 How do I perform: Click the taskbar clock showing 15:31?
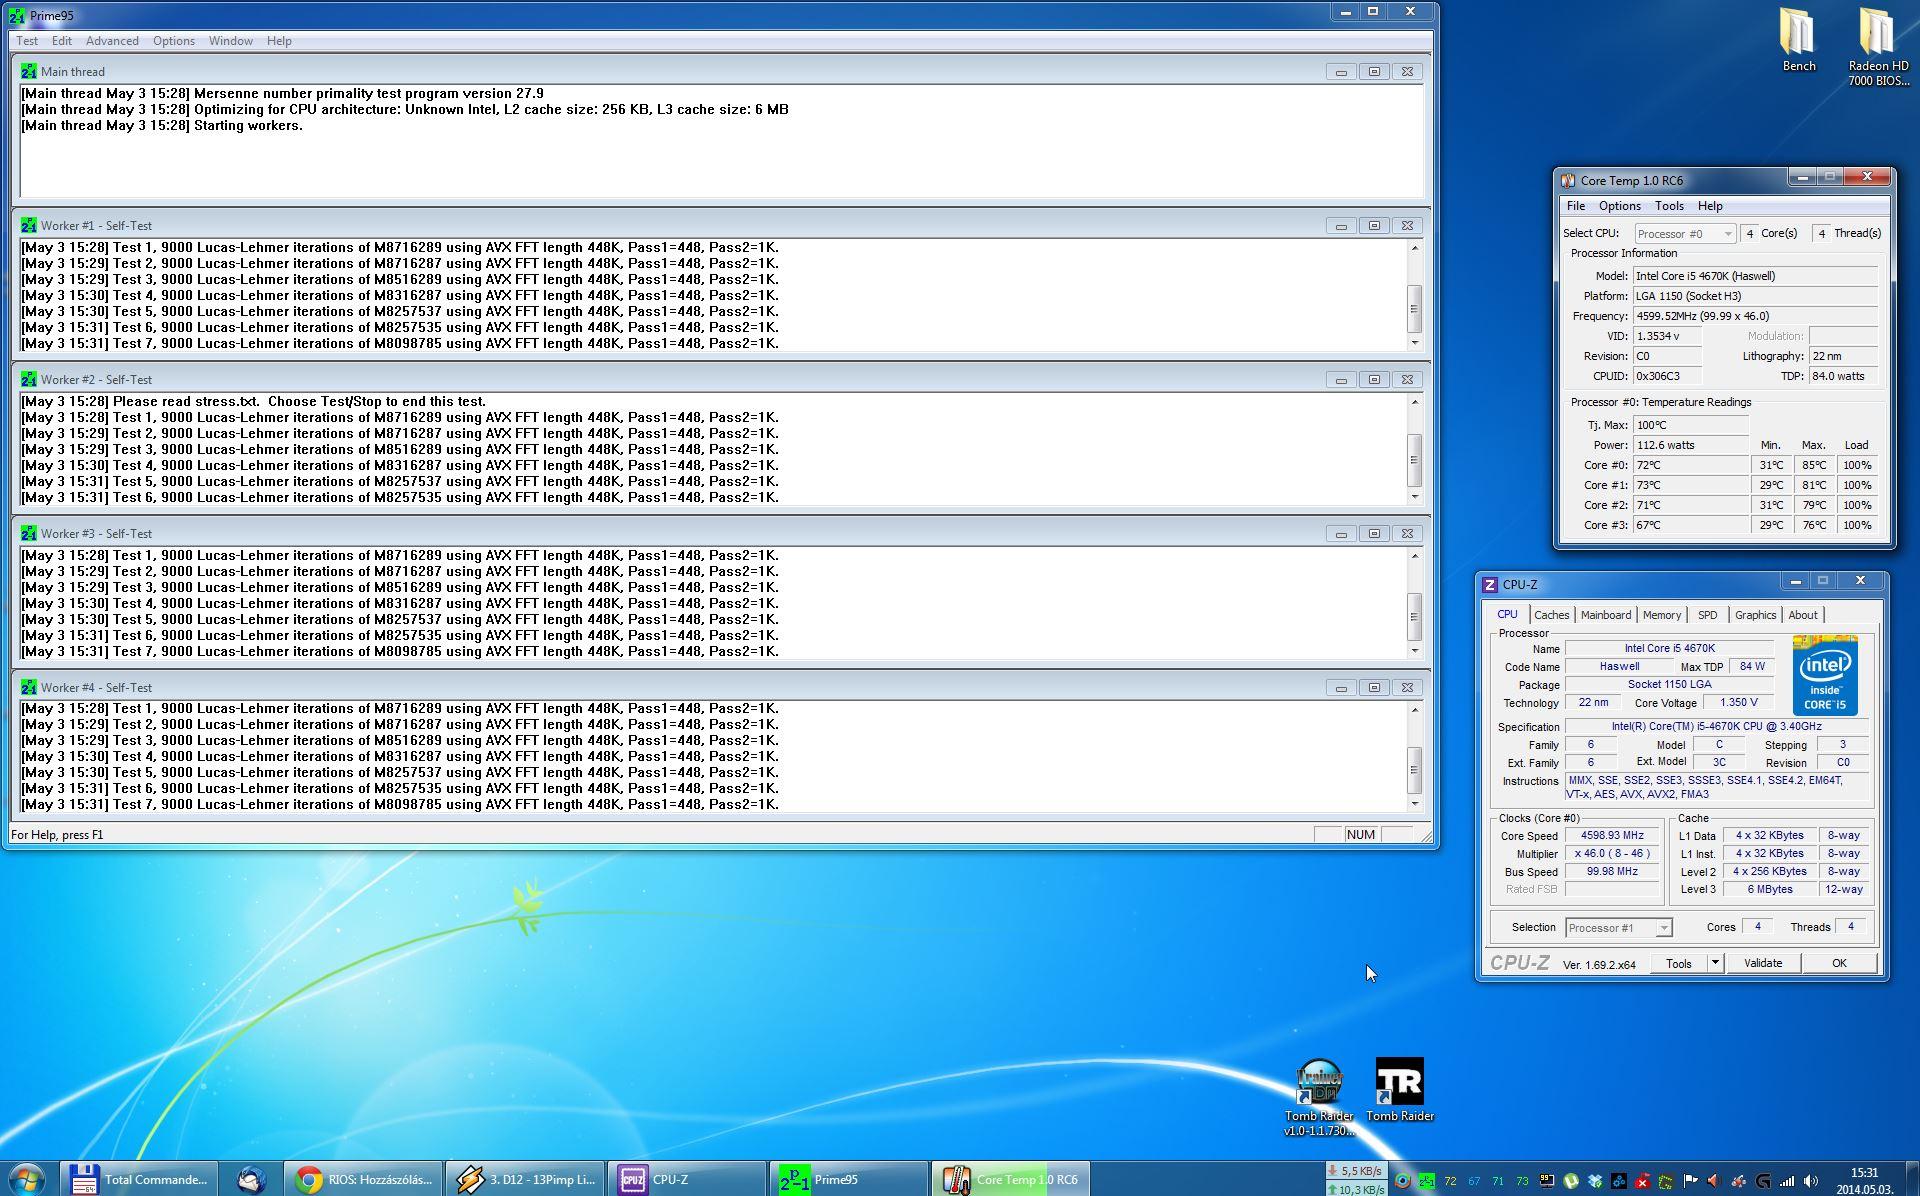[1863, 1180]
